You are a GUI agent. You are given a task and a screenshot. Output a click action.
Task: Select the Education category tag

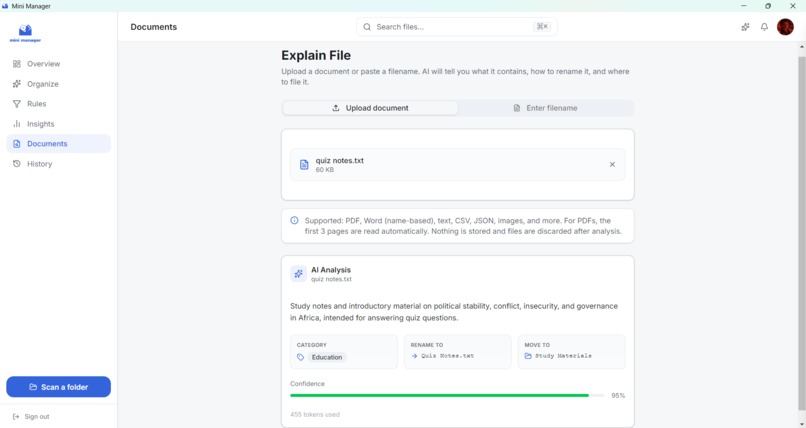(327, 357)
